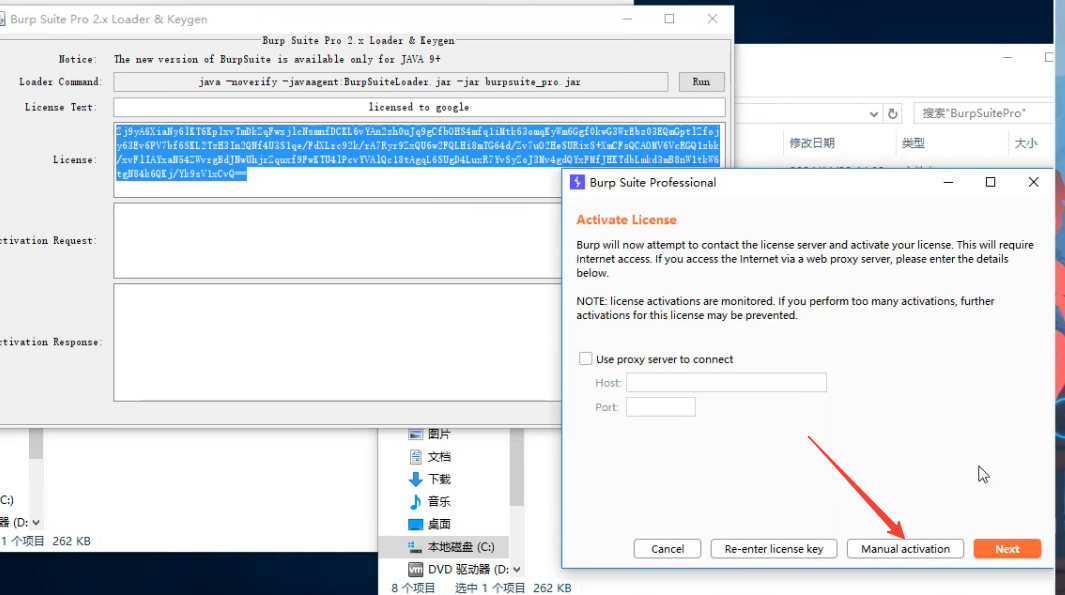Click License Text field 'licensed to google'
The width and height of the screenshot is (1065, 595).
coord(419,107)
